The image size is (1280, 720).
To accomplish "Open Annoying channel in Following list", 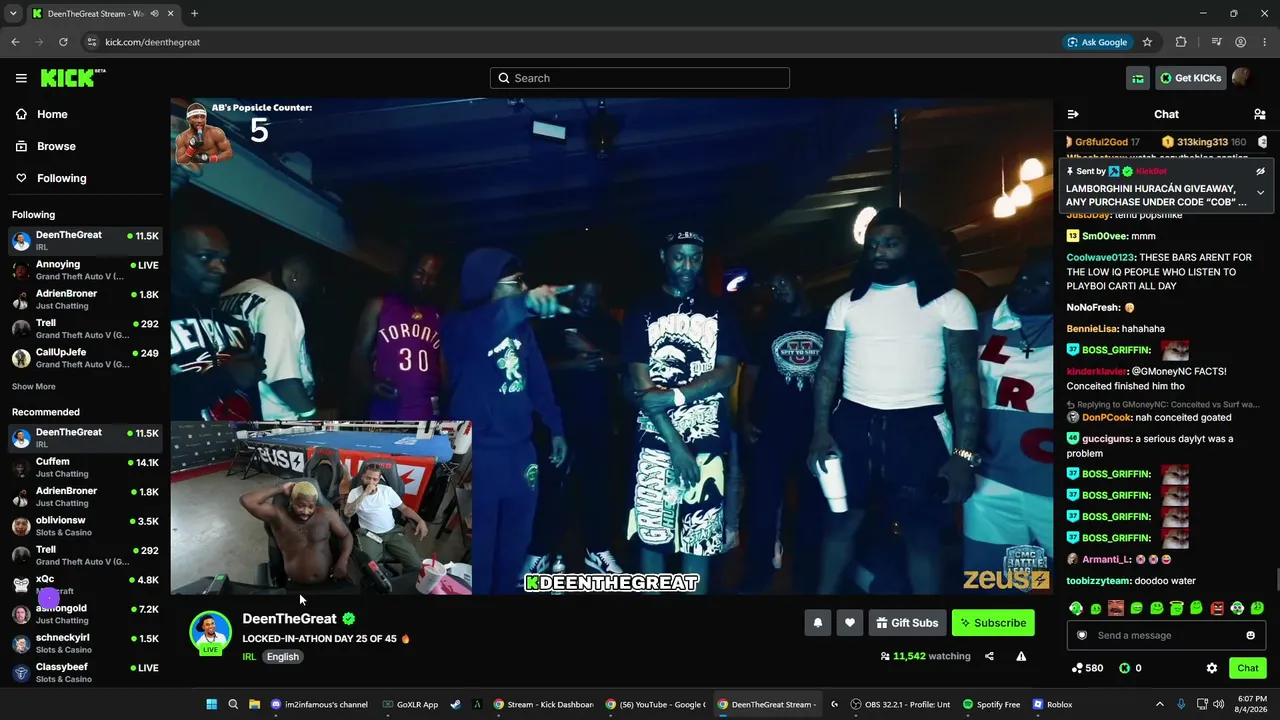I will click(85, 270).
